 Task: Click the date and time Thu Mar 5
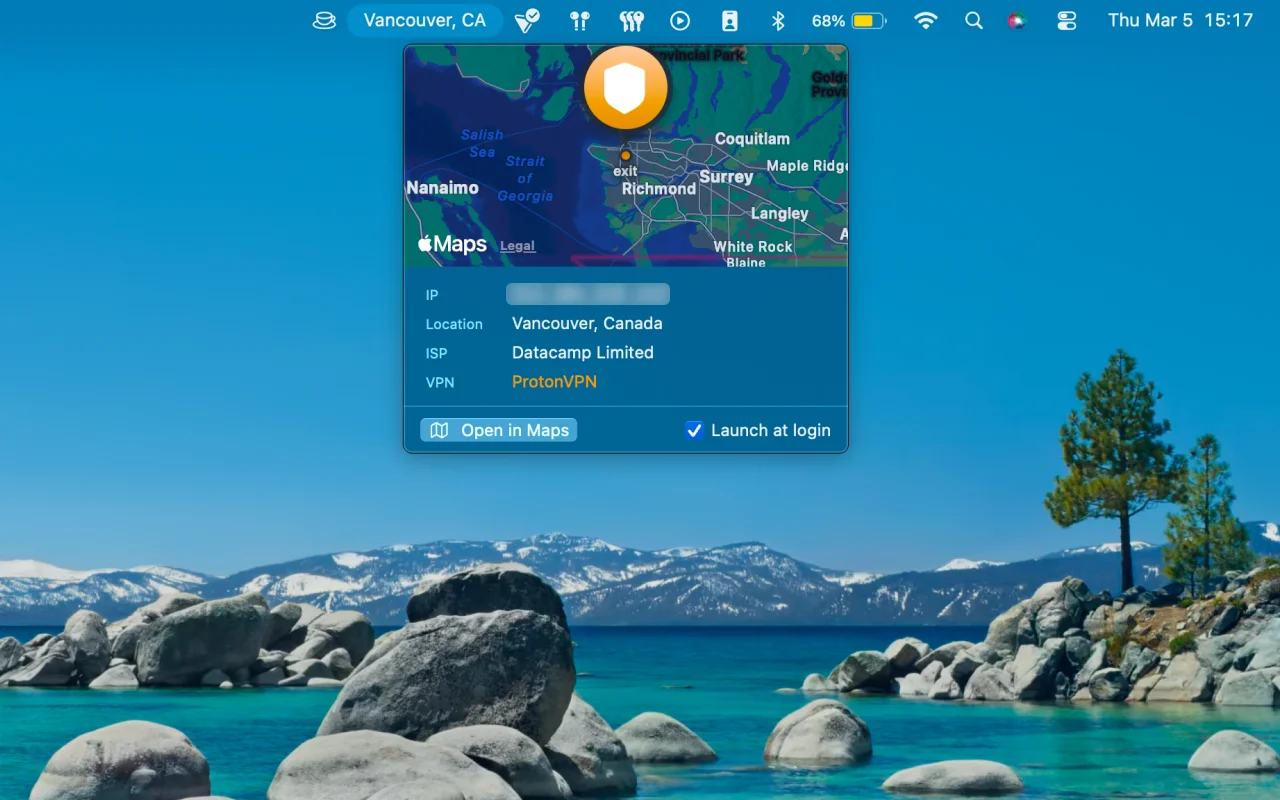(x=1180, y=20)
